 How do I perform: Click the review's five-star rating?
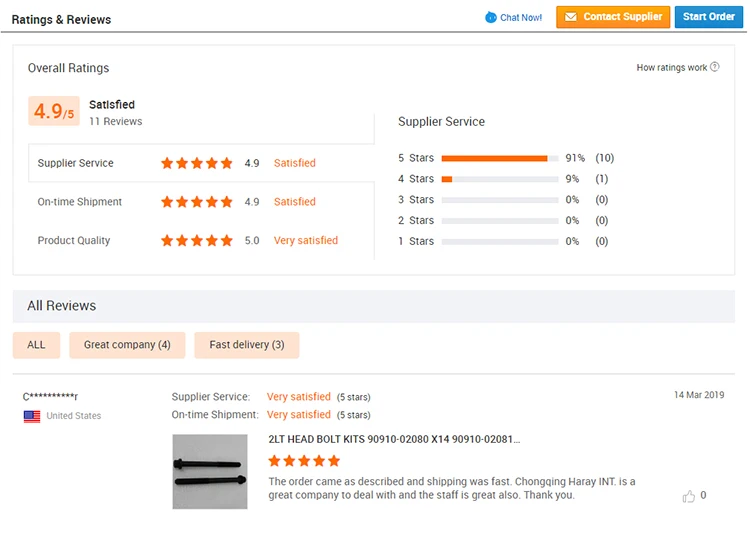[x=304, y=461]
